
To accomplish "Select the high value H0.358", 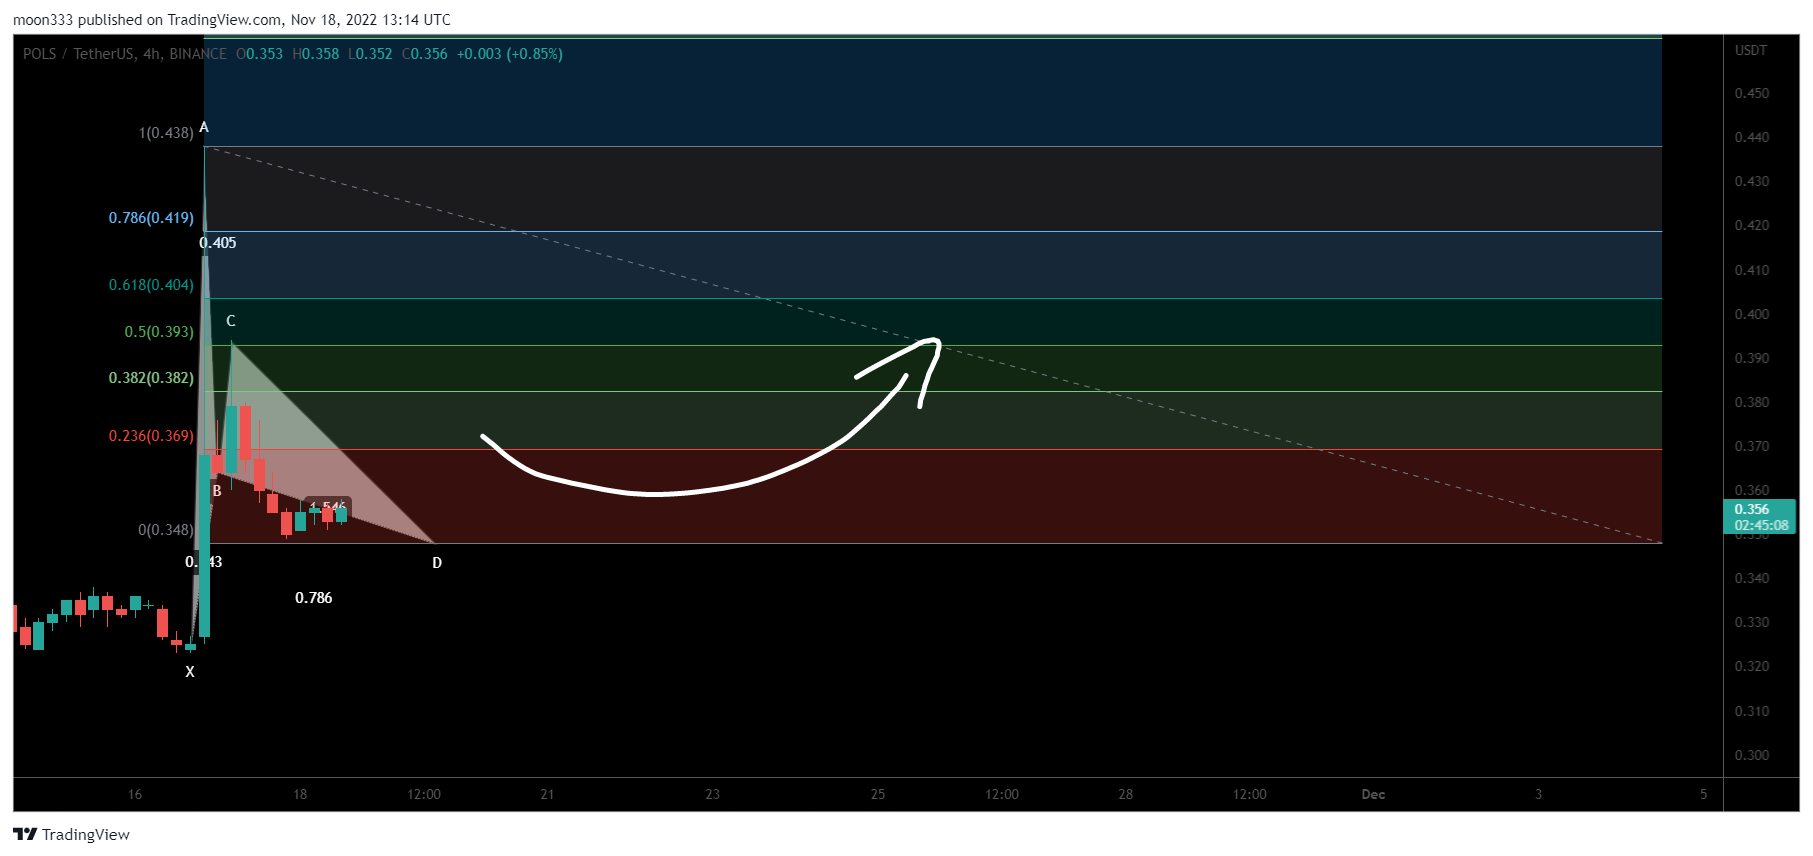I will coord(316,54).
